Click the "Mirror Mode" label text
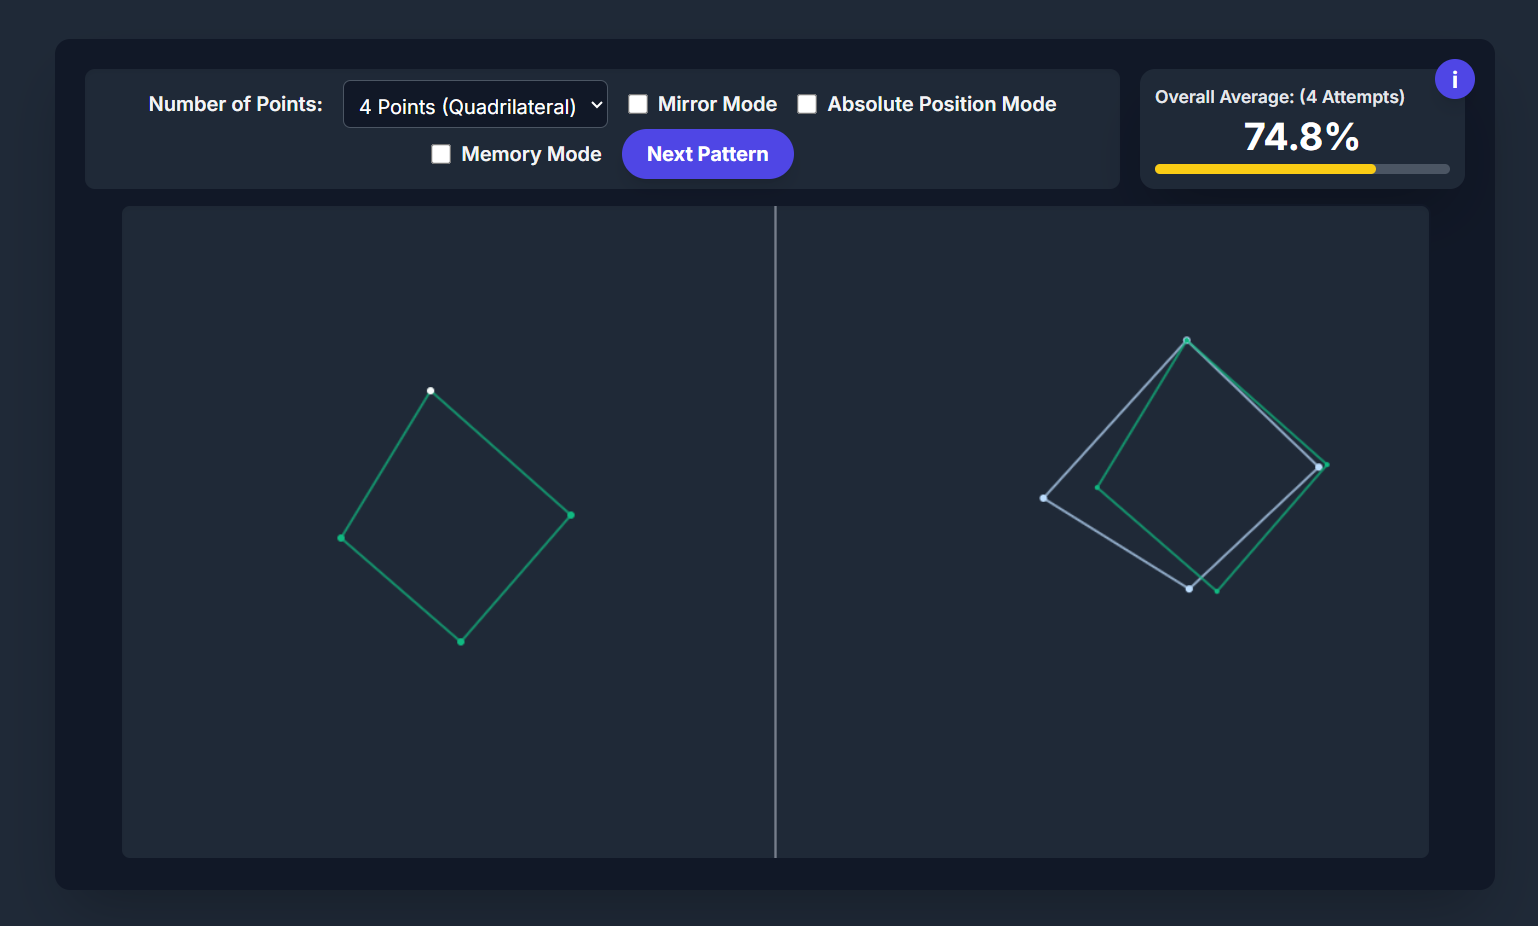 pyautogui.click(x=717, y=104)
